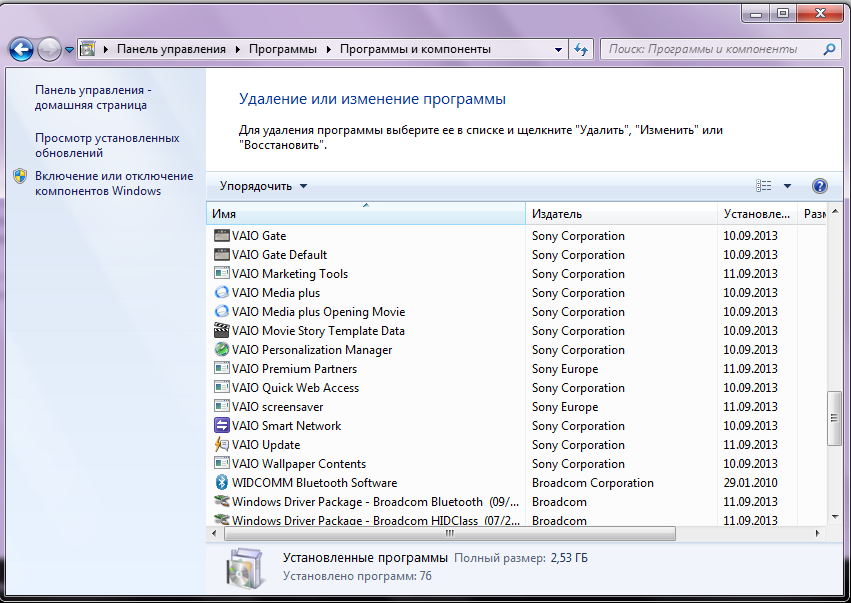Select VAIO Personalization Manager entry name
The width and height of the screenshot is (851, 603).
tap(312, 350)
